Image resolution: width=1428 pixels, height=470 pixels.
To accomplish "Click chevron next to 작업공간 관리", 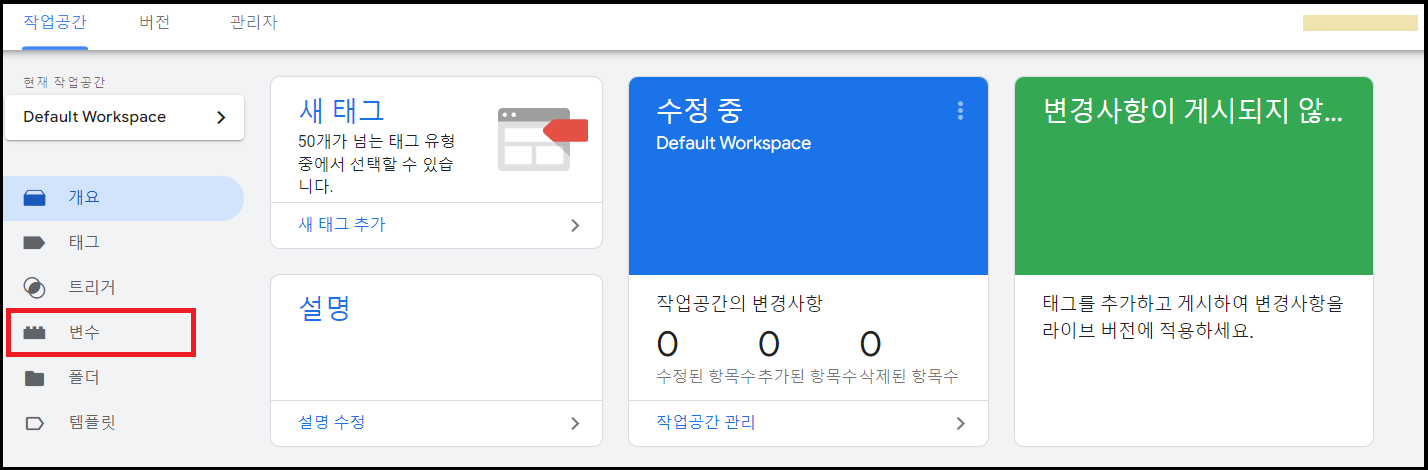I will coord(961,423).
